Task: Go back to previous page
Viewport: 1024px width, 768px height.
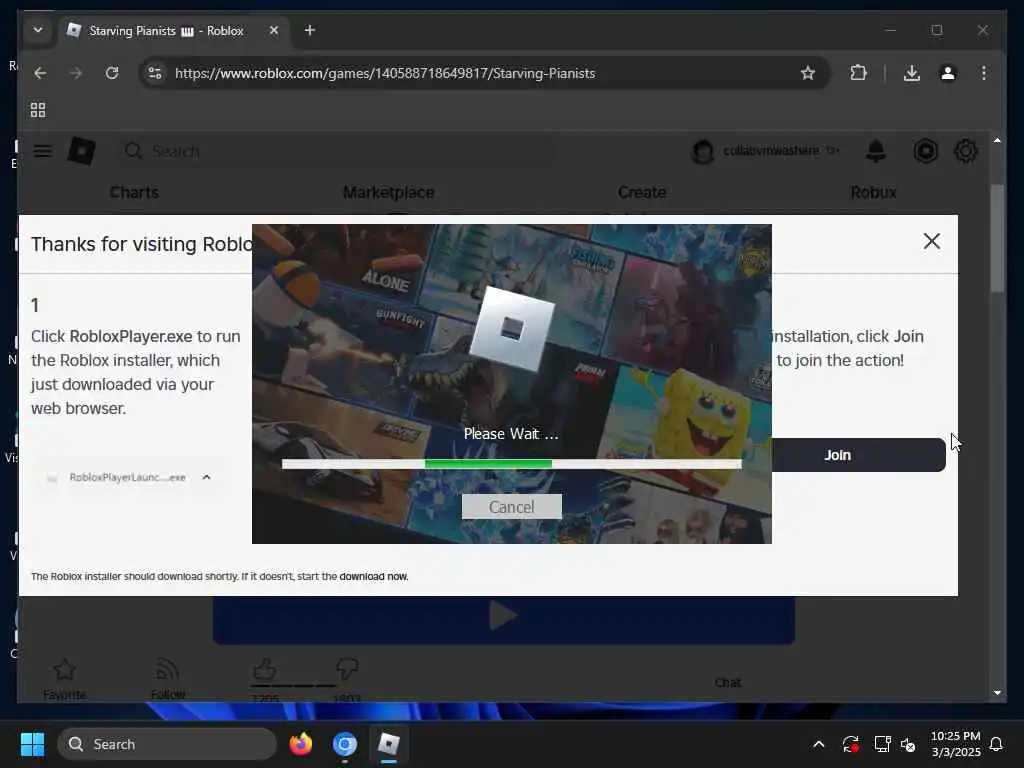Action: pos(40,73)
